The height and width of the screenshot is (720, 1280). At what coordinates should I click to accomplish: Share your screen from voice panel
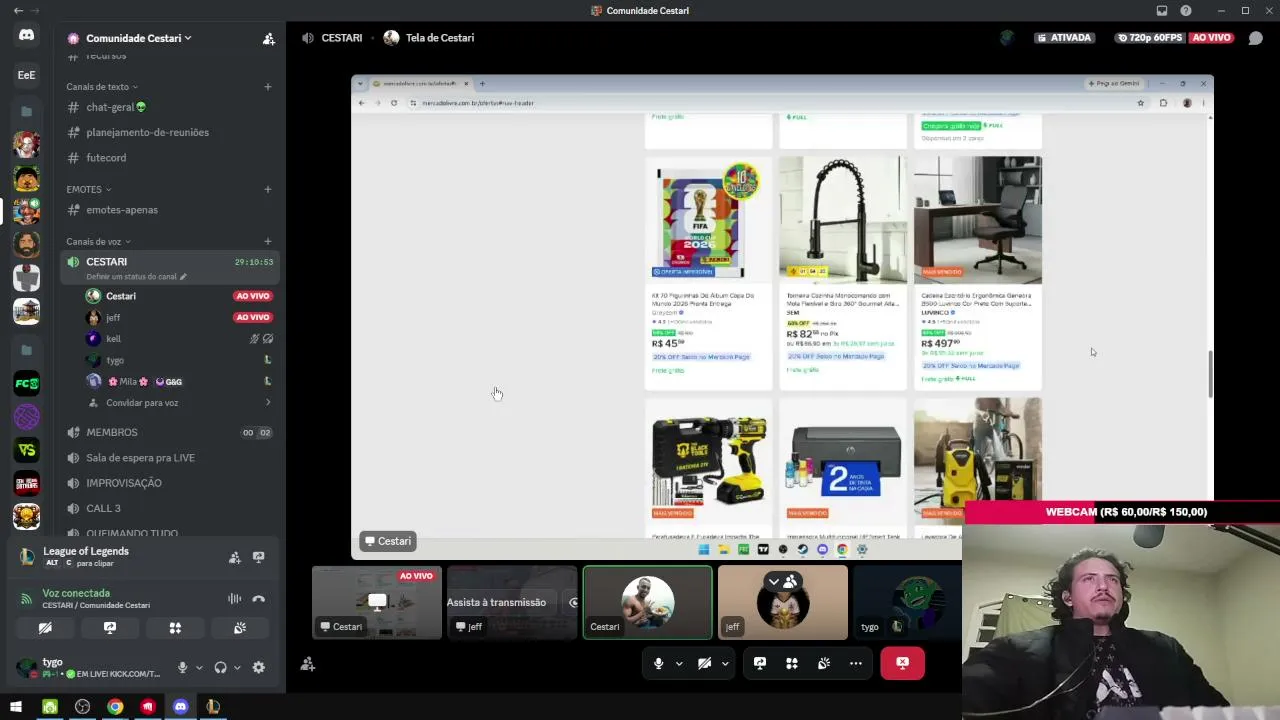[110, 628]
